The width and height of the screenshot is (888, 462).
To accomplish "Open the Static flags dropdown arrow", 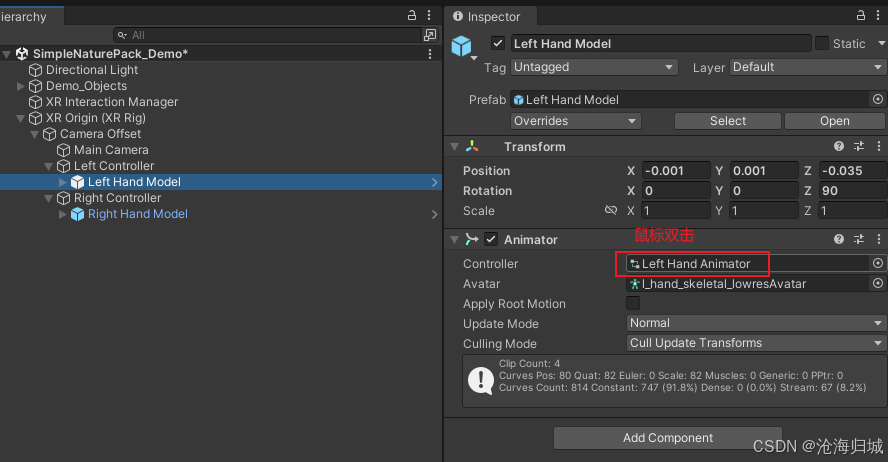I will click(x=881, y=43).
